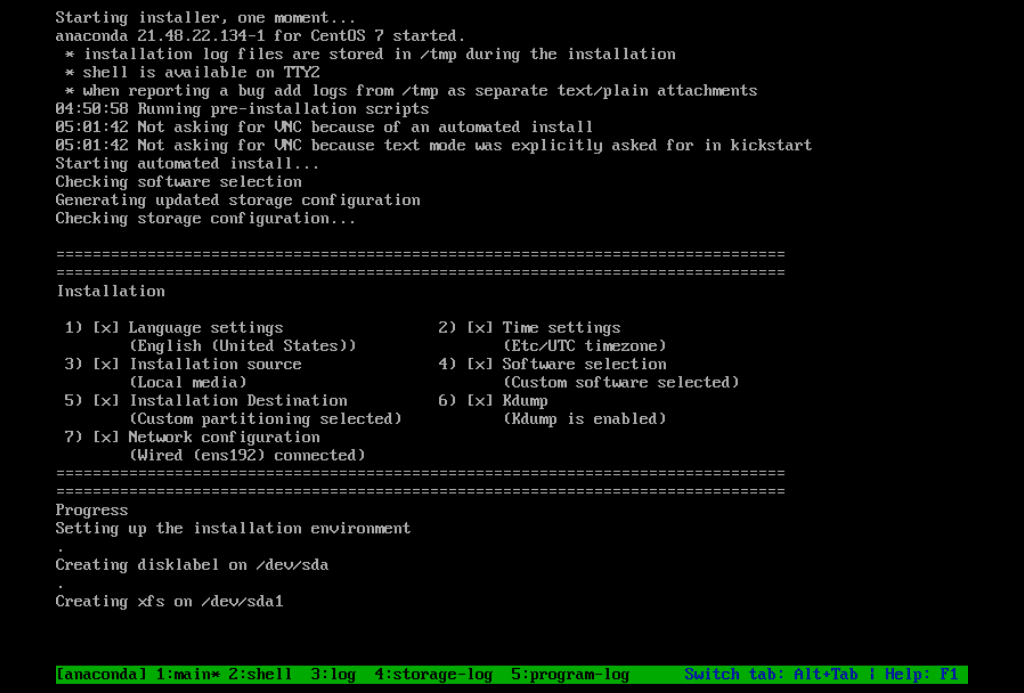This screenshot has width=1024, height=693.
Task: Click 'Creating disklabel on /dev/sda' line
Action: tap(192, 565)
